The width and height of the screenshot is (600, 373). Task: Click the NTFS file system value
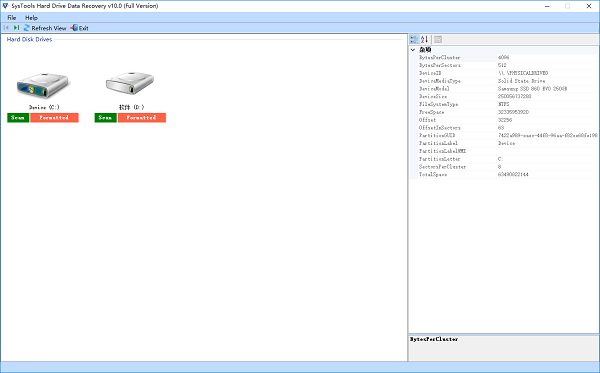tap(504, 104)
